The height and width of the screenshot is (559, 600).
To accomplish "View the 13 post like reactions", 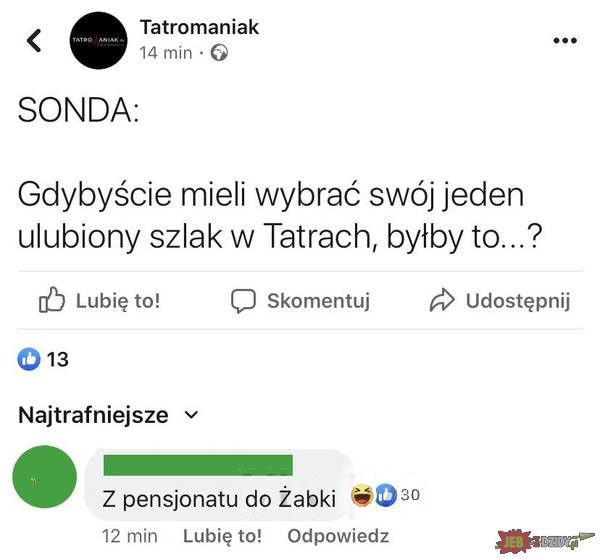I will (43, 359).
